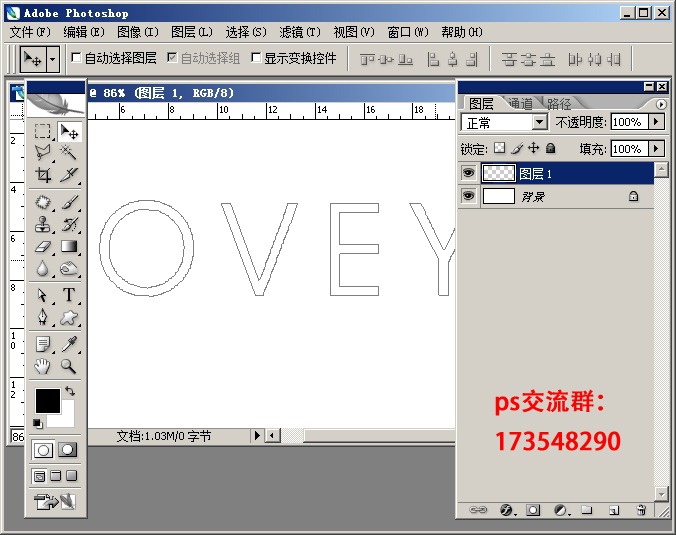Screen dimensions: 676x535
Task: Select the Notes tool
Action: [x=42, y=344]
